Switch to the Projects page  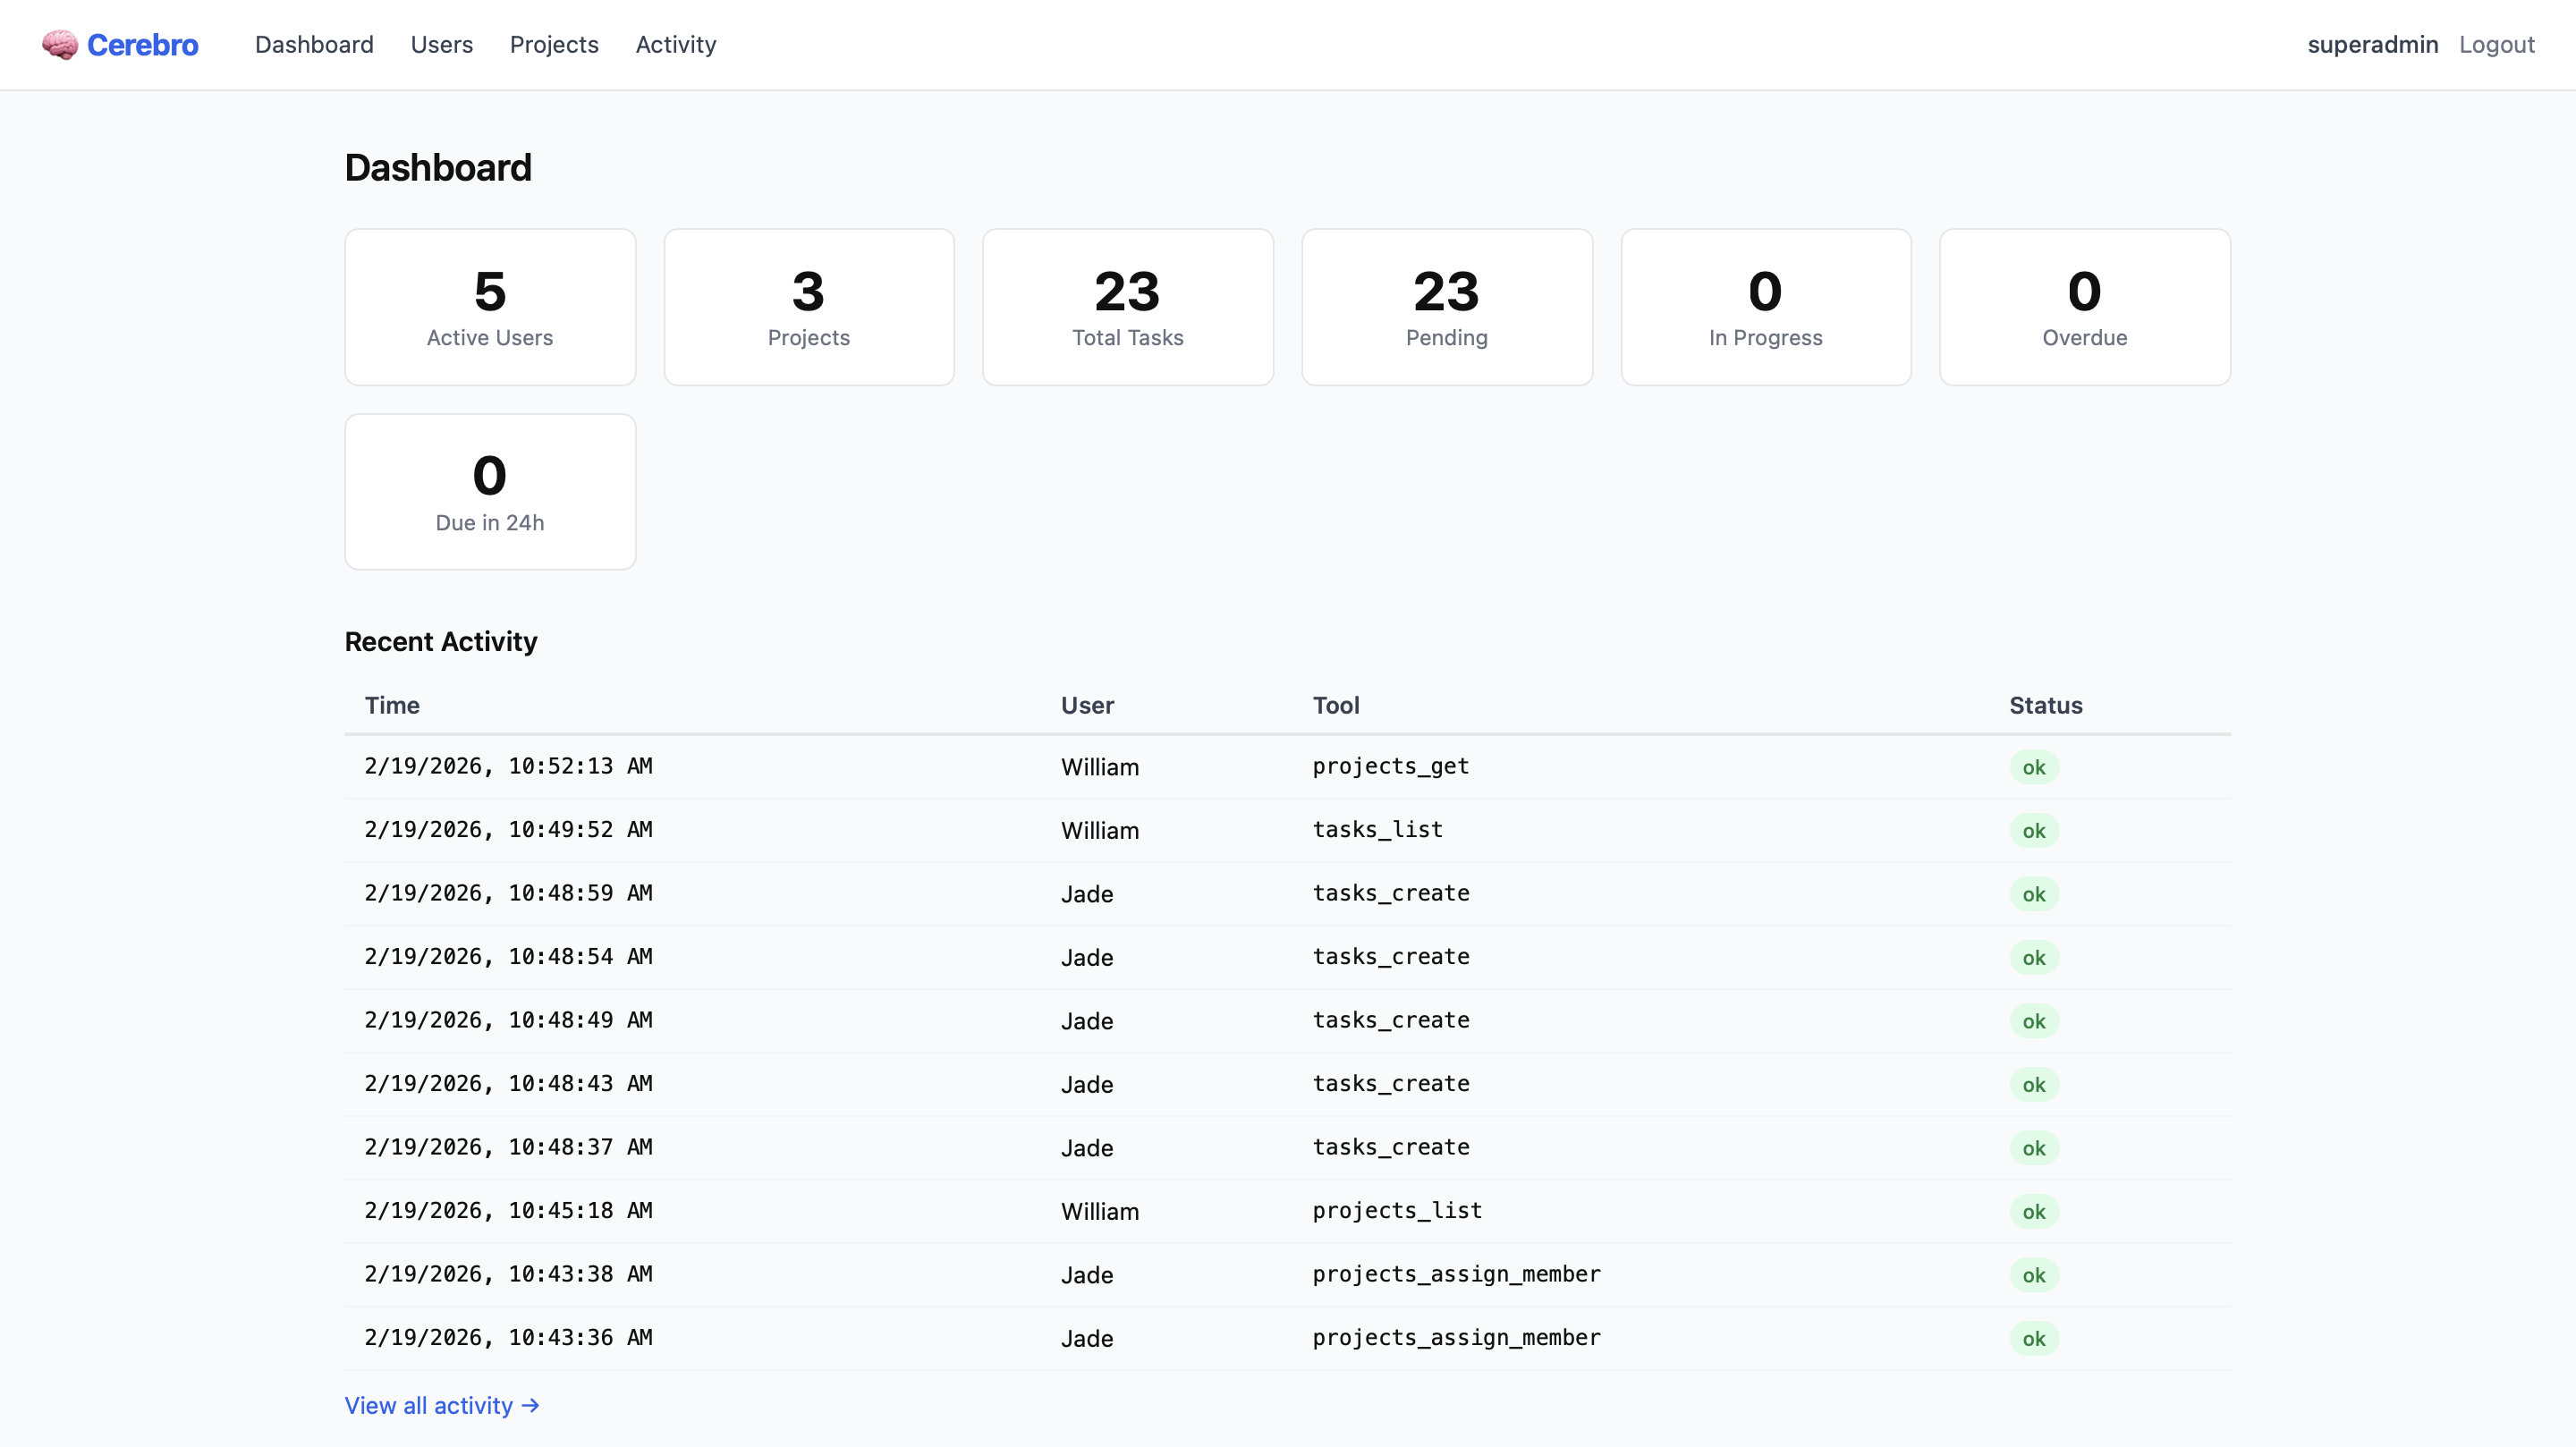553,45
